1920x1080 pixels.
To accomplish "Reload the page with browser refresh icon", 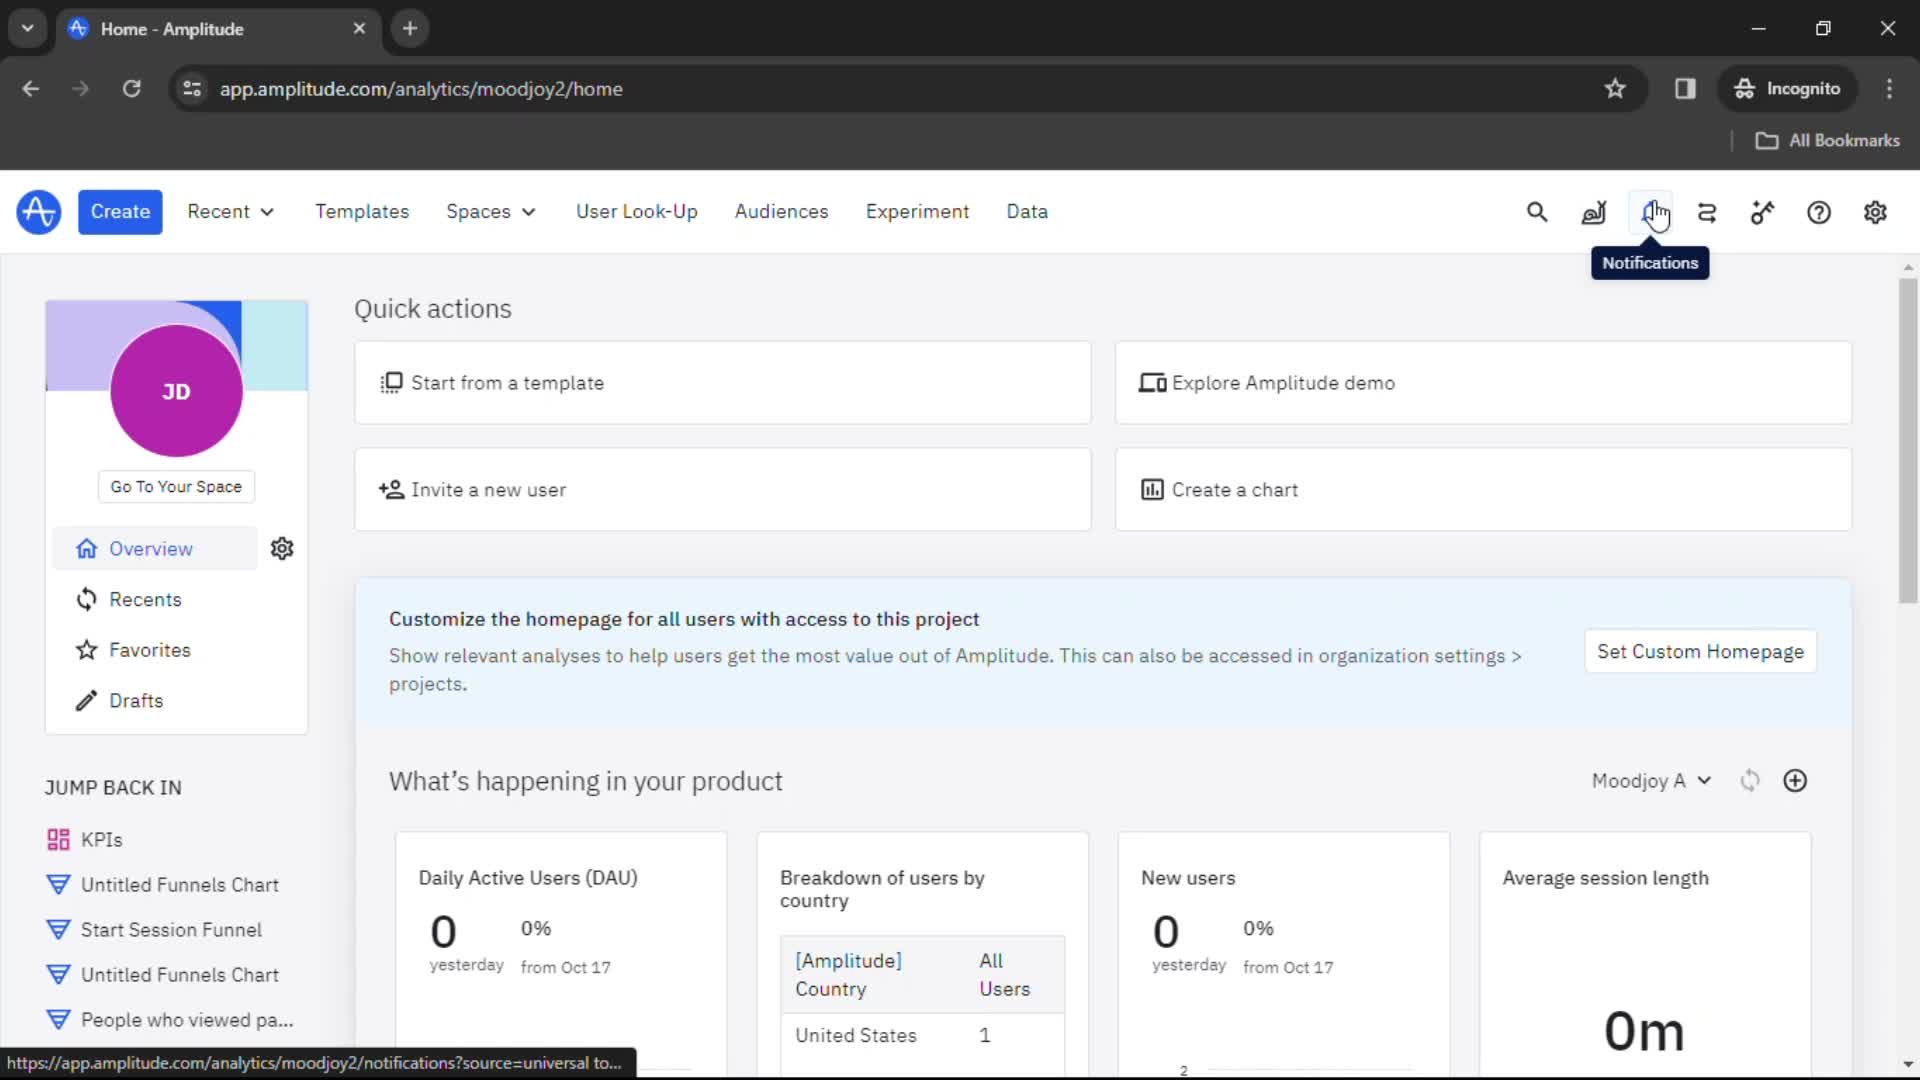I will 131,89.
